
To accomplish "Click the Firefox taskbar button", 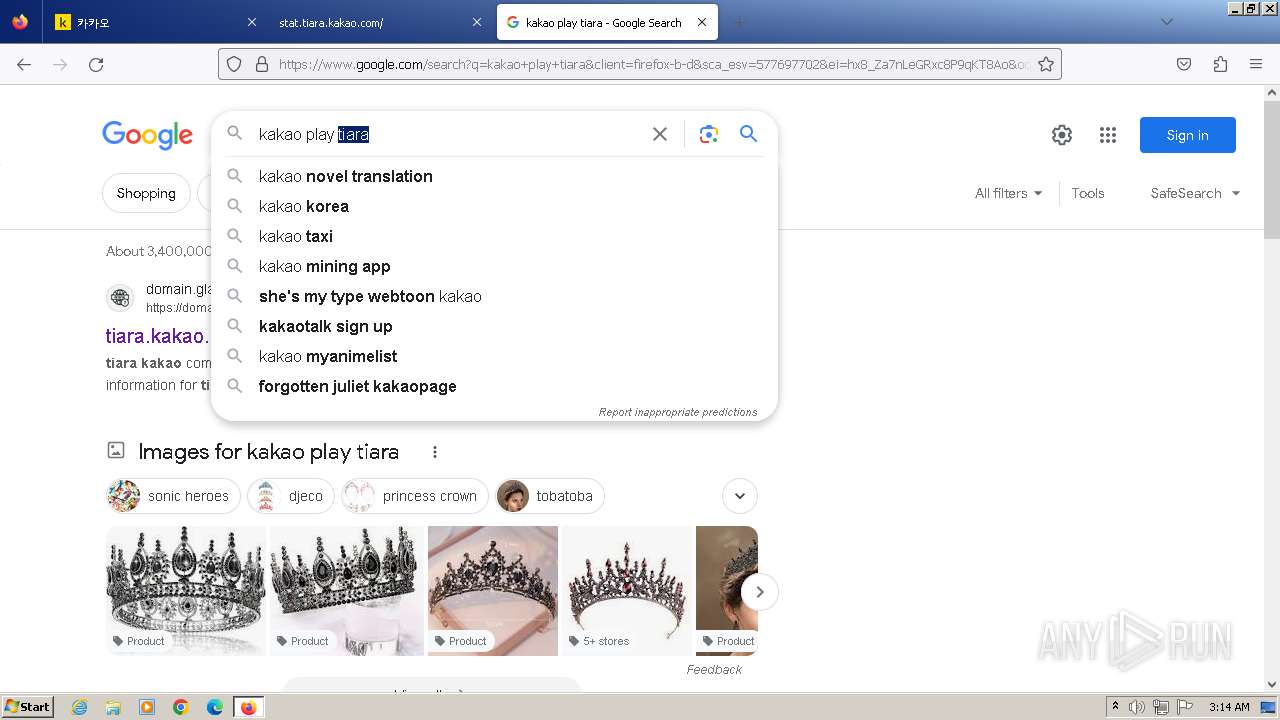I will (x=249, y=707).
